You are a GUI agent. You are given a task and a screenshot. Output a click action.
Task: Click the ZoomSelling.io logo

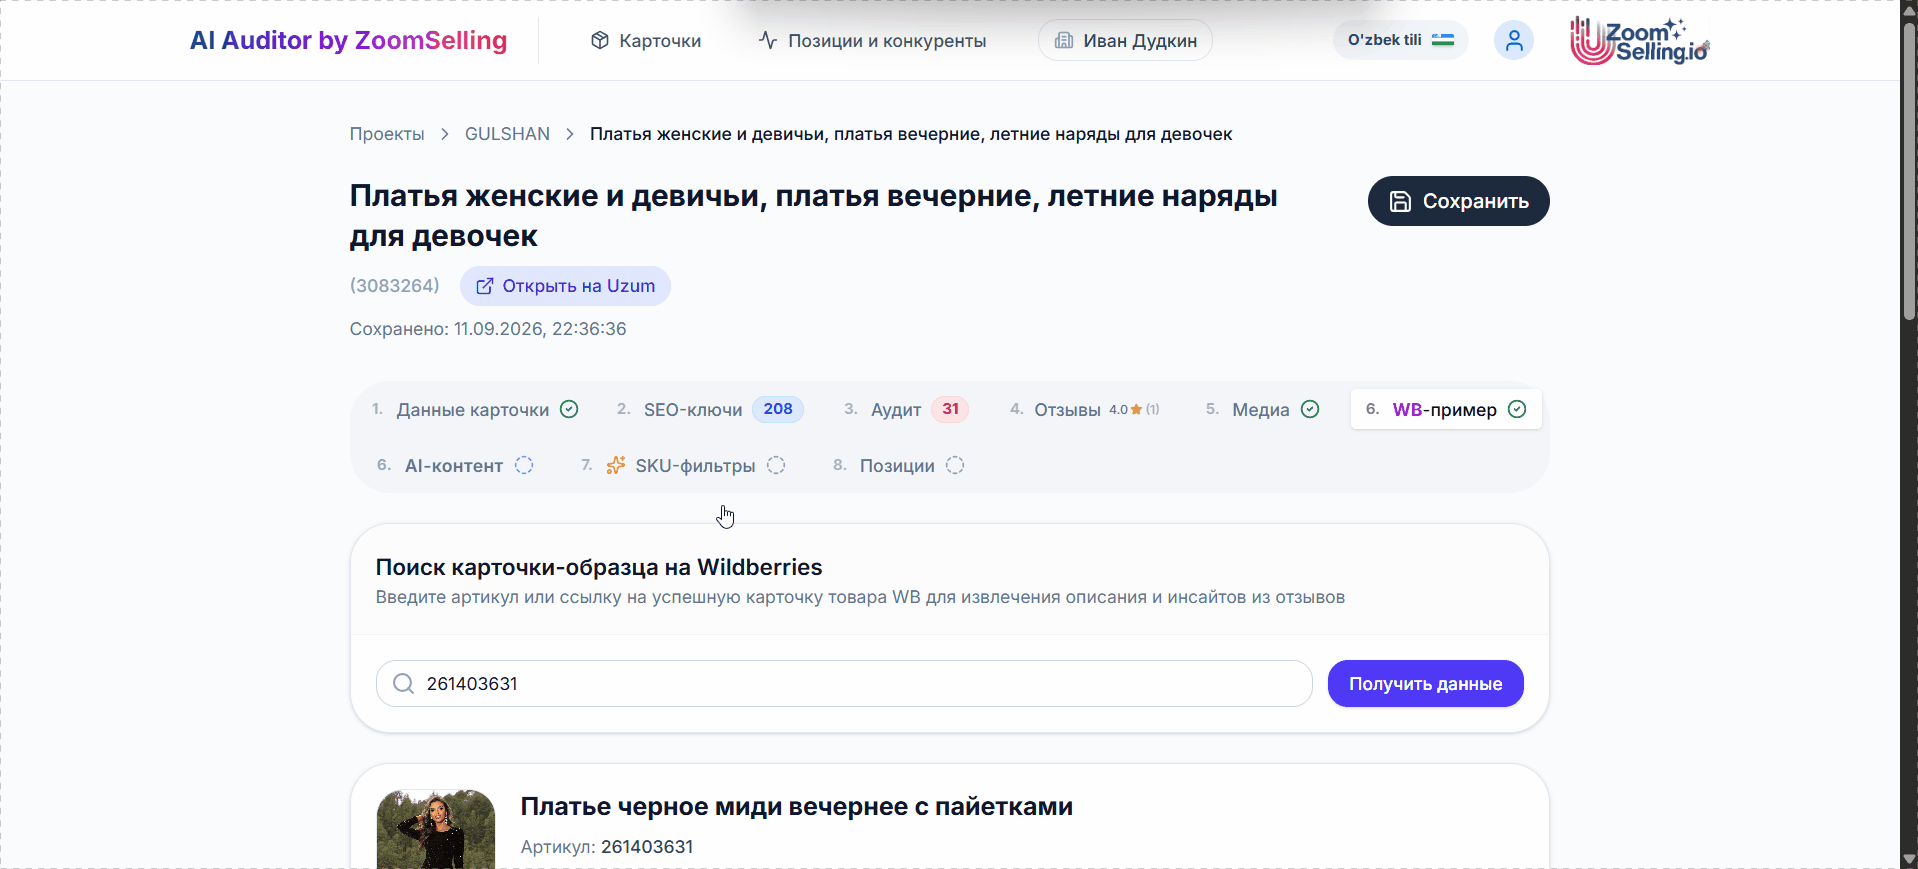(1639, 41)
